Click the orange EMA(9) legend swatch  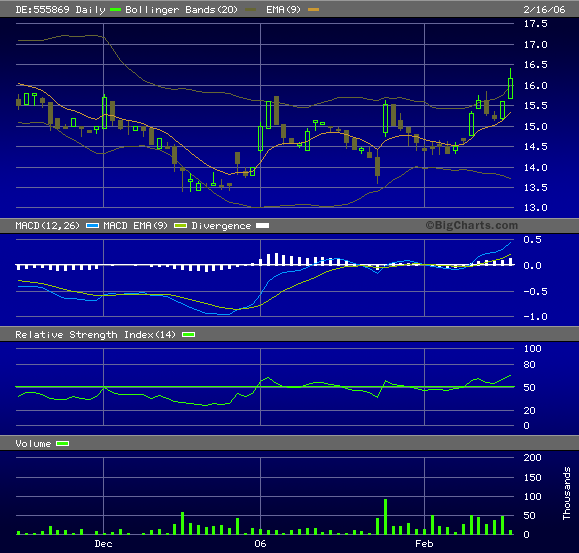click(313, 10)
